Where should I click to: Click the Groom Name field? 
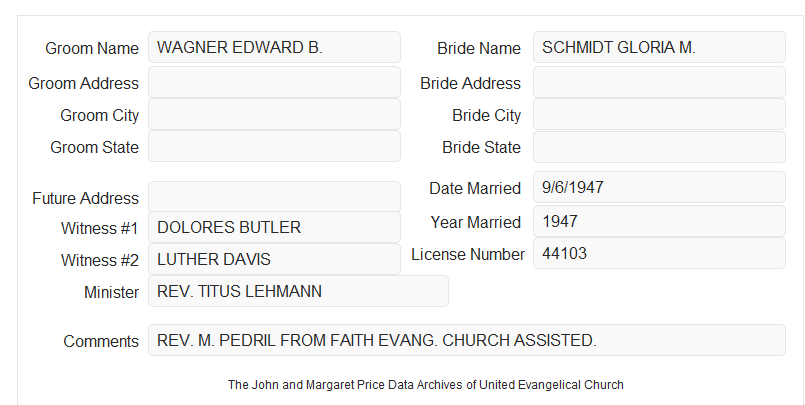click(x=274, y=47)
